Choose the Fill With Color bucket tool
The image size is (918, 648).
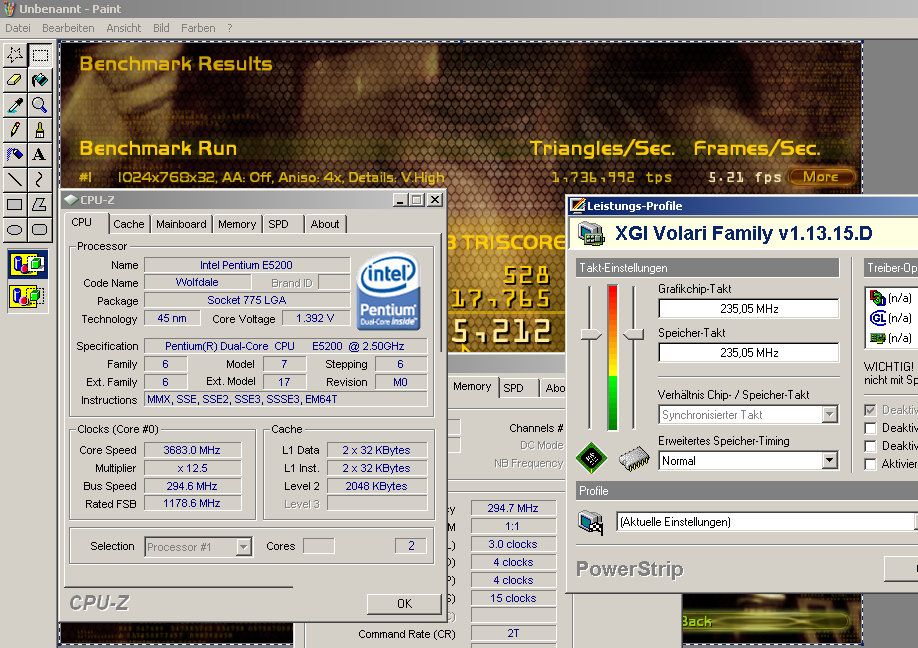coord(40,80)
